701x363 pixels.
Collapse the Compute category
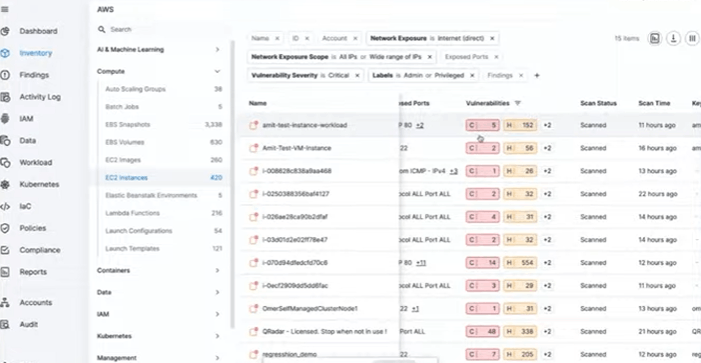(x=217, y=72)
